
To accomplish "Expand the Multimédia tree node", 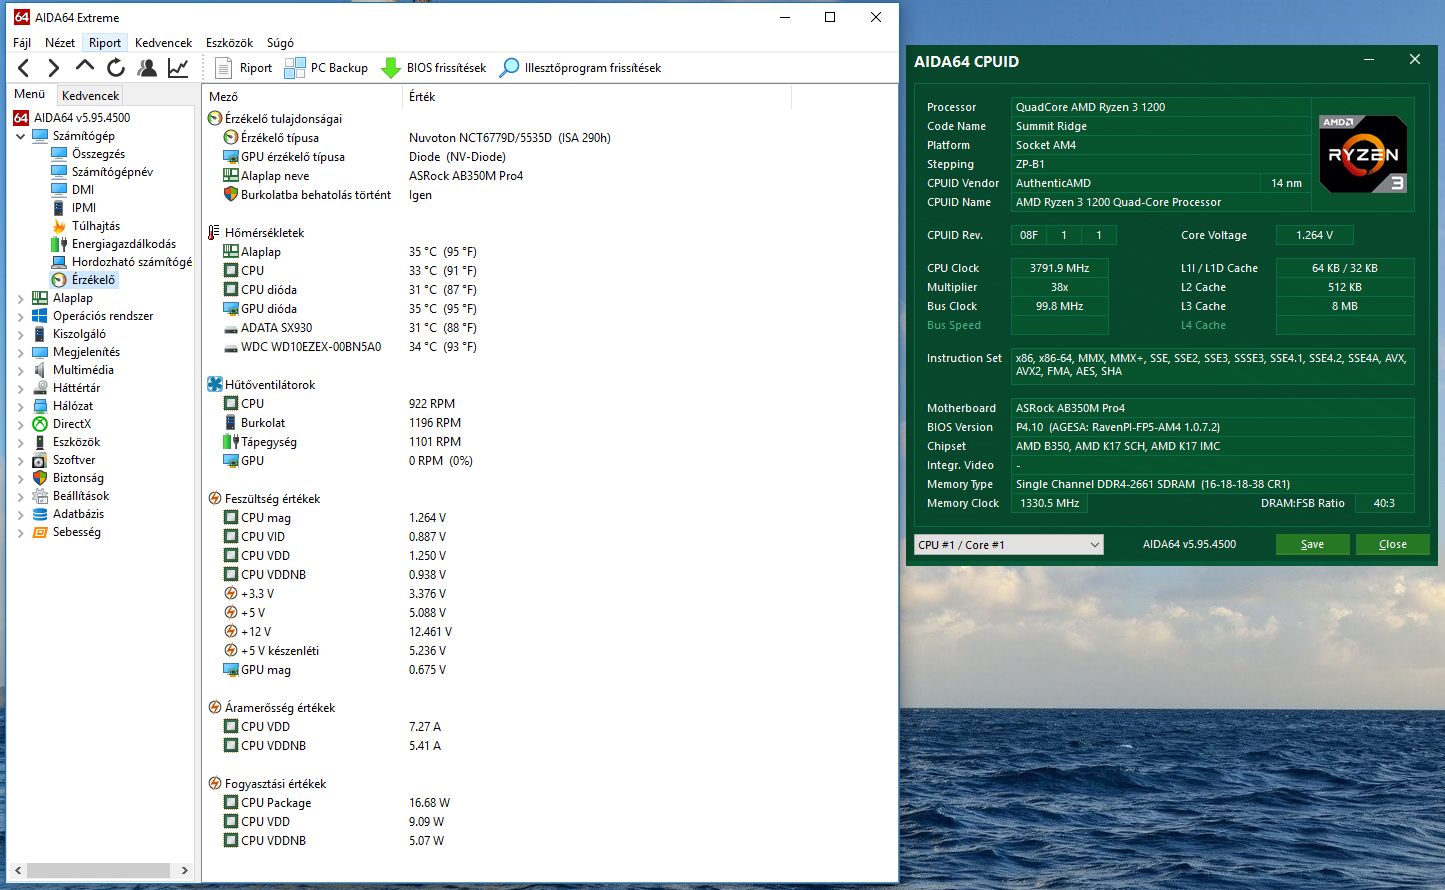I will coord(20,370).
